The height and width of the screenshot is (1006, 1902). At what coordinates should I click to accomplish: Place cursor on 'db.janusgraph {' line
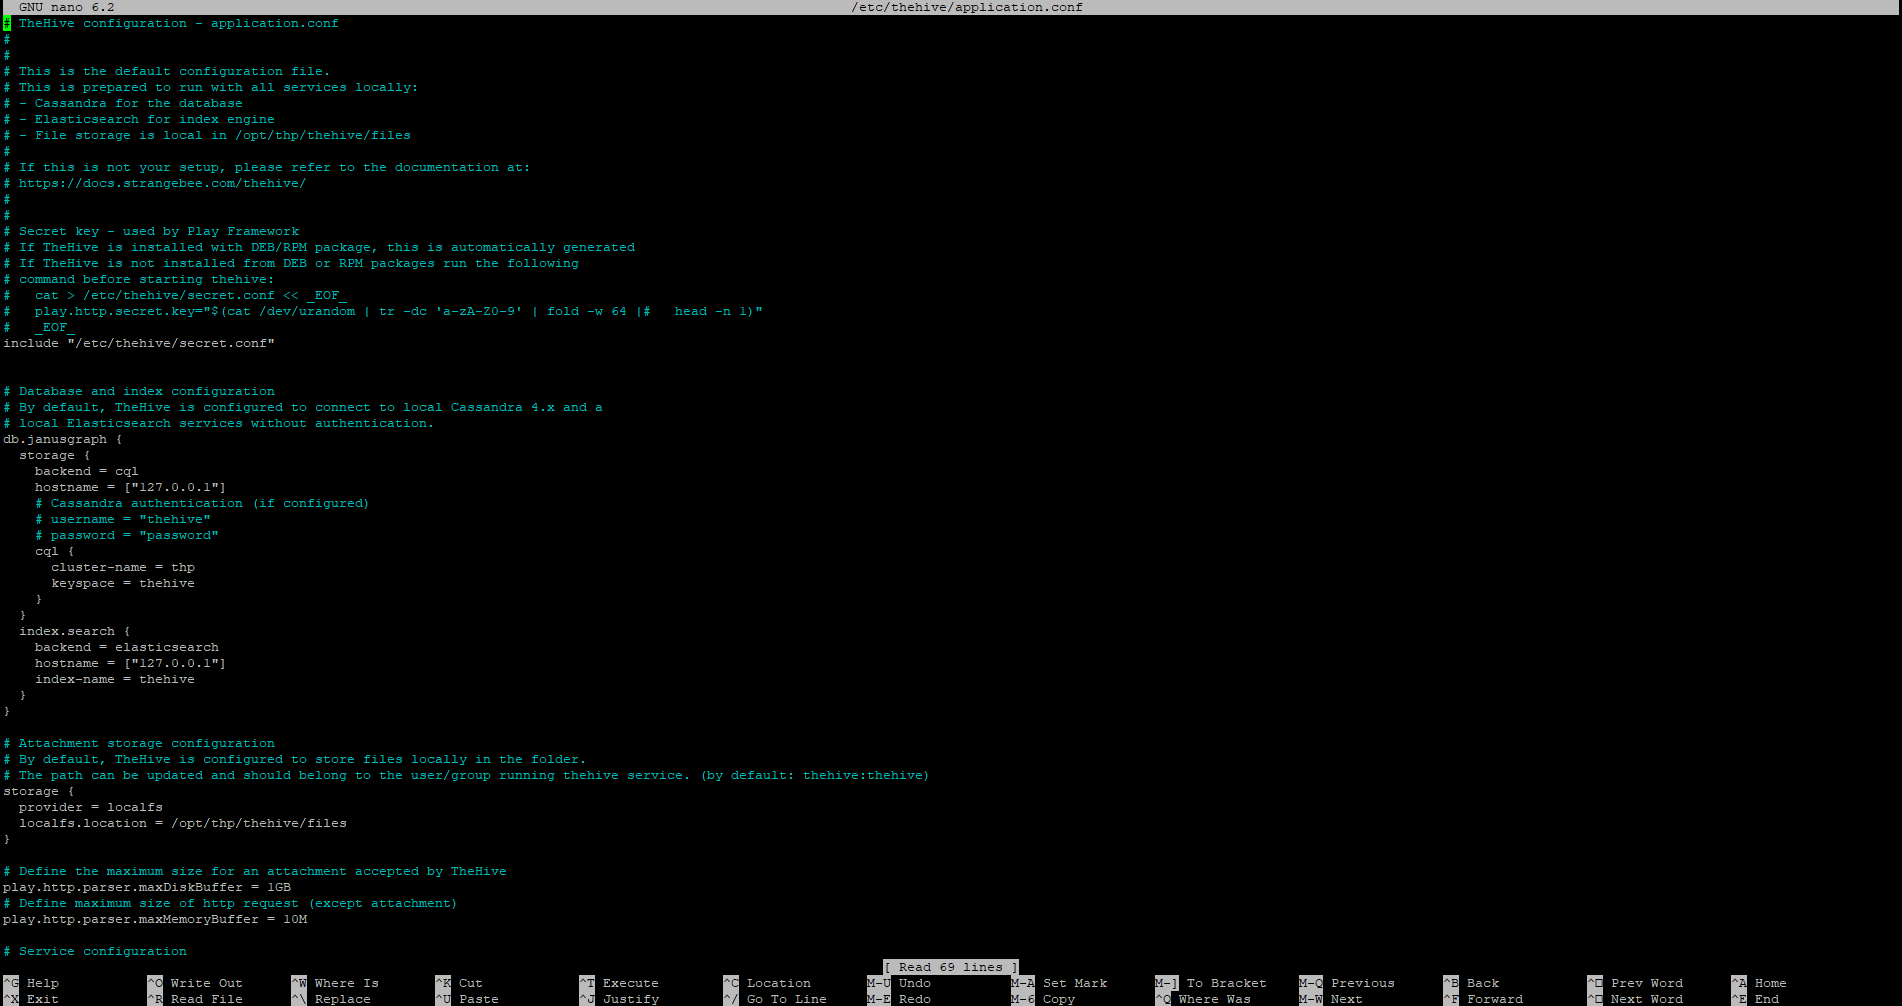click(63, 439)
